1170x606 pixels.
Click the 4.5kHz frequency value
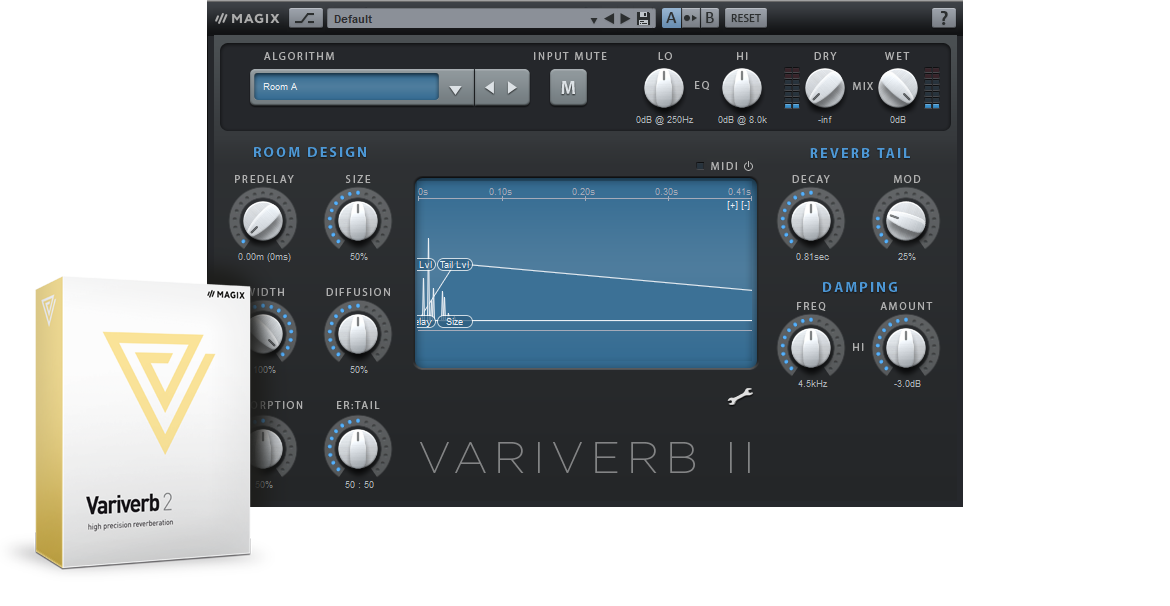(x=812, y=384)
